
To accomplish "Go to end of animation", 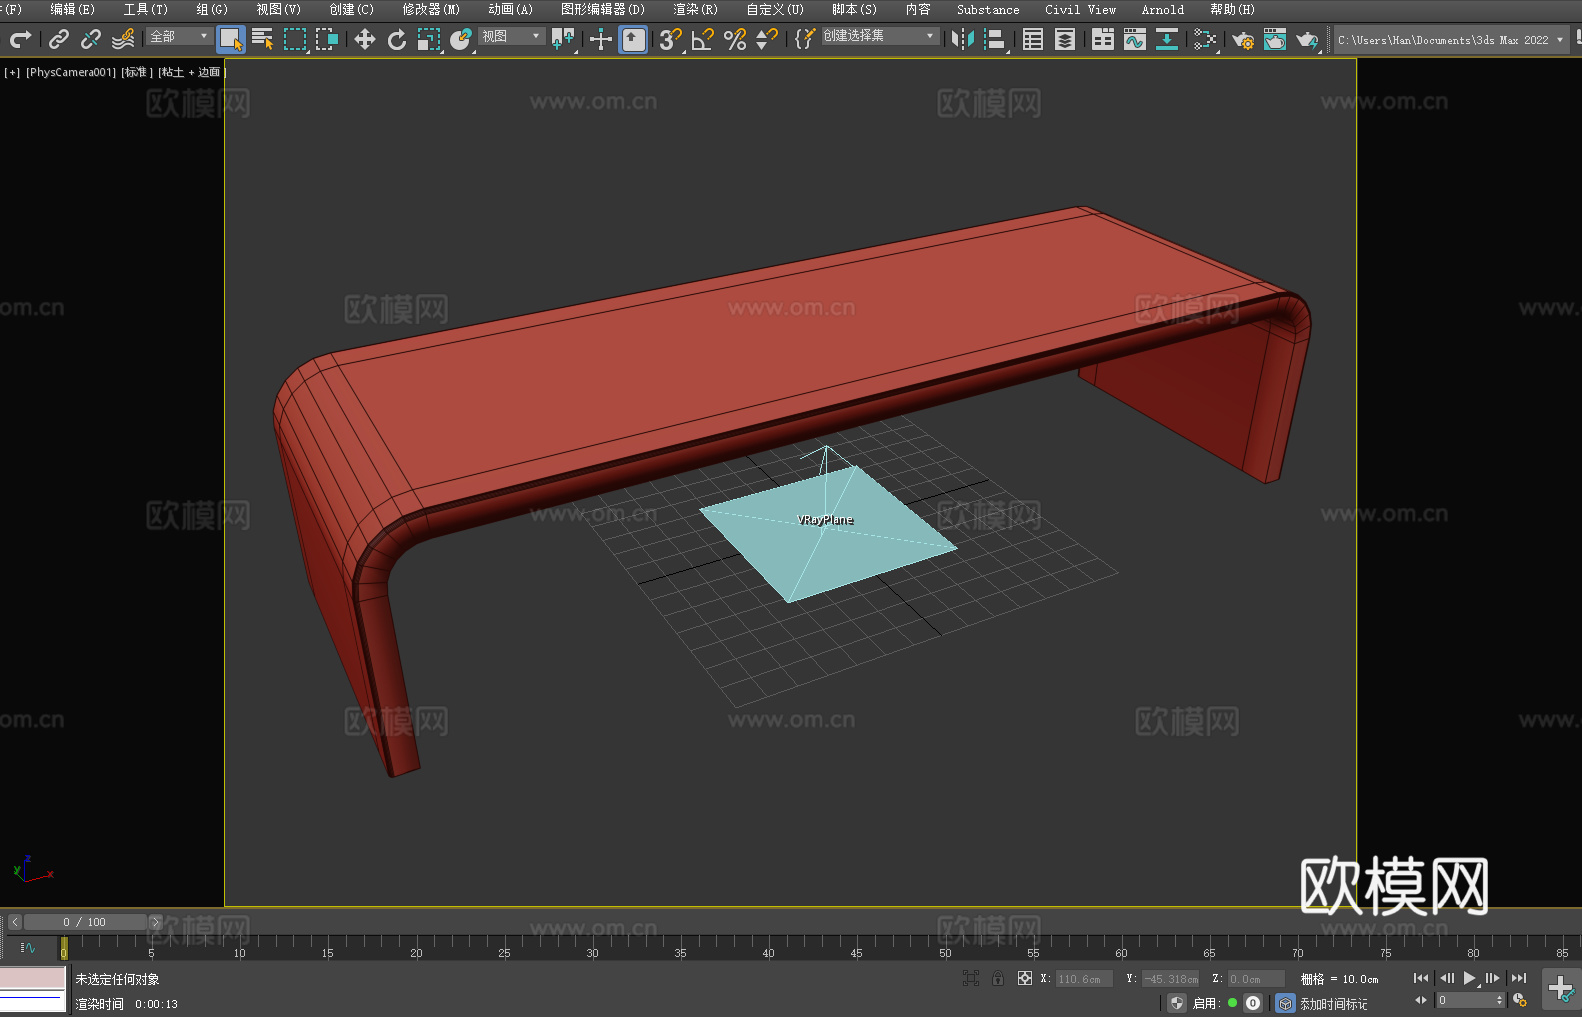I will pos(1519,978).
